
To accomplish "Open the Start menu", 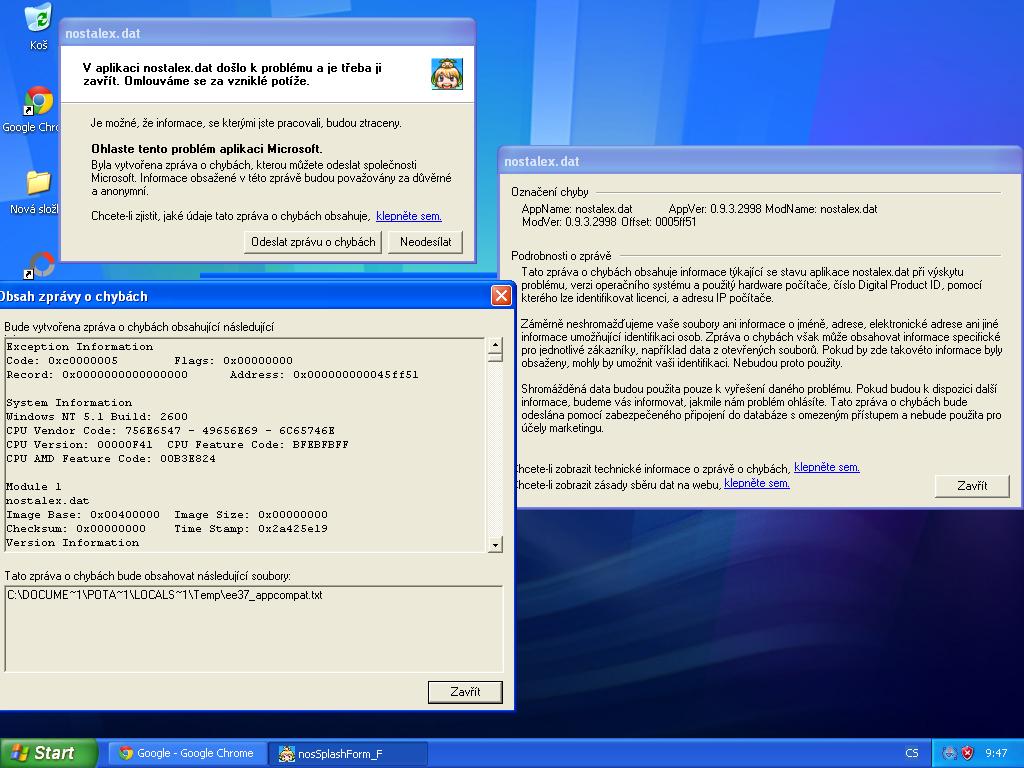I will pos(47,753).
